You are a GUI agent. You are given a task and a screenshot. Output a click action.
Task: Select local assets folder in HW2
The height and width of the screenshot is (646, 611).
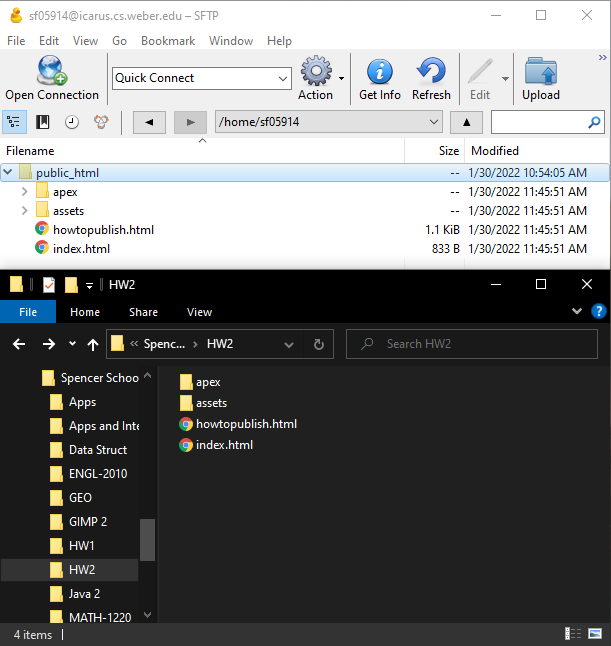click(x=204, y=403)
